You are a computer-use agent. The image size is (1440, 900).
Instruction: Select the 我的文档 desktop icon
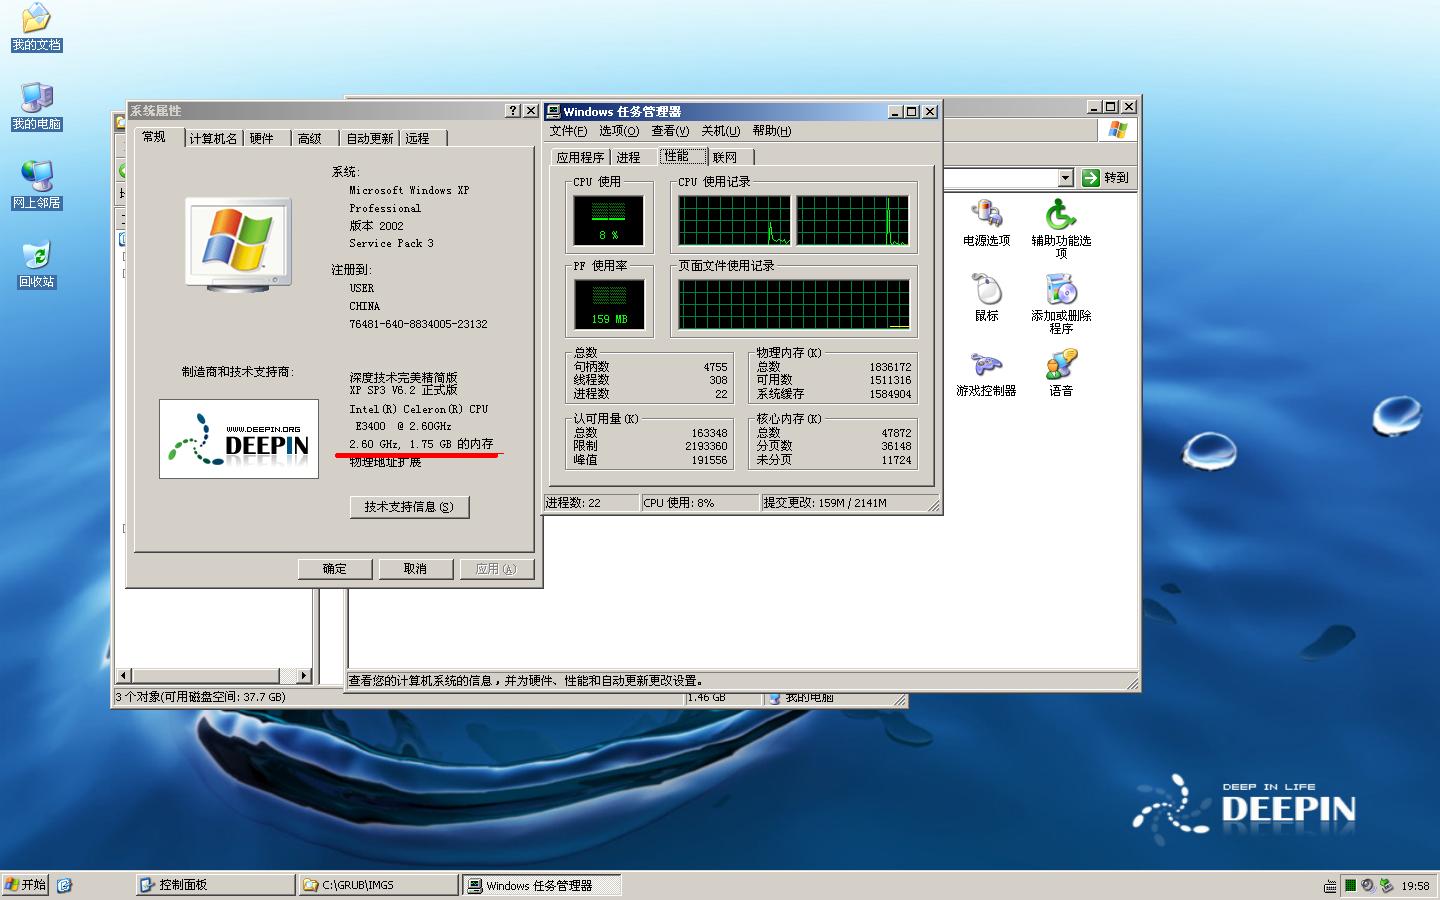point(37,27)
